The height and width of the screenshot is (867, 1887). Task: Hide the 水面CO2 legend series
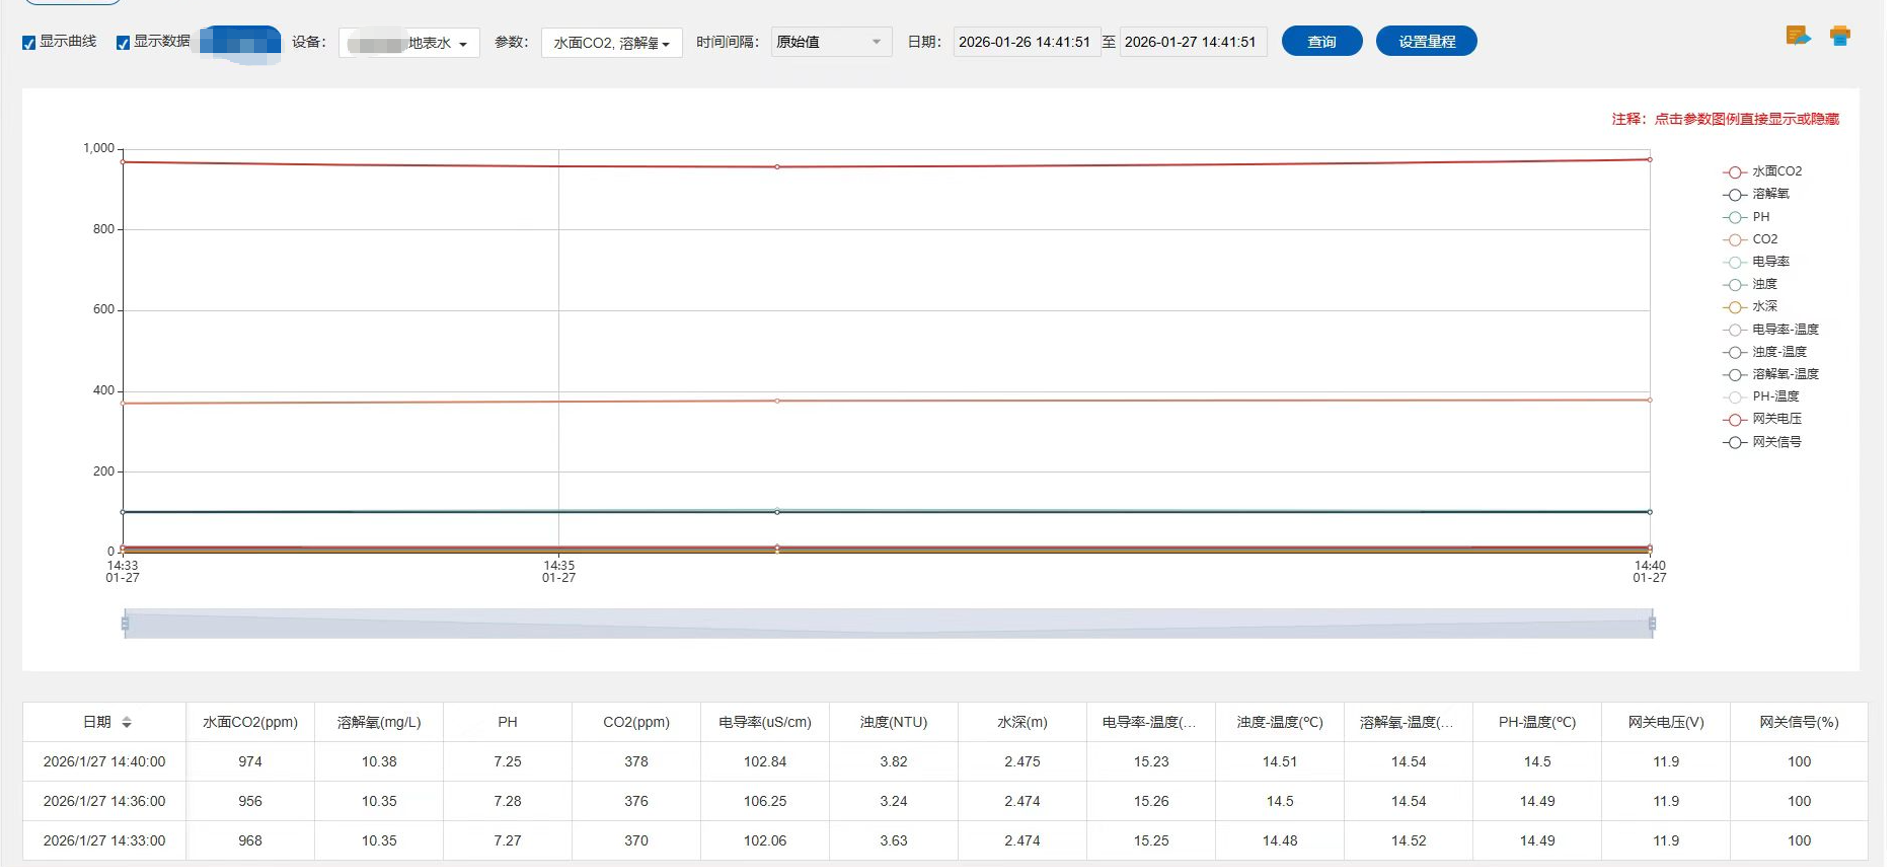[1764, 172]
